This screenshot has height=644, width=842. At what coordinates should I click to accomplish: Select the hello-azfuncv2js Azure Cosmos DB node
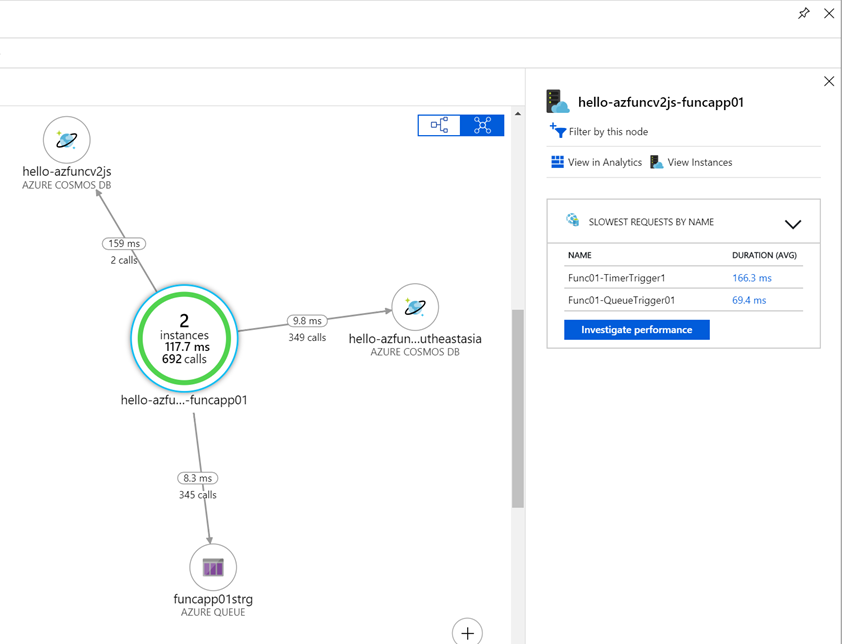(x=66, y=139)
